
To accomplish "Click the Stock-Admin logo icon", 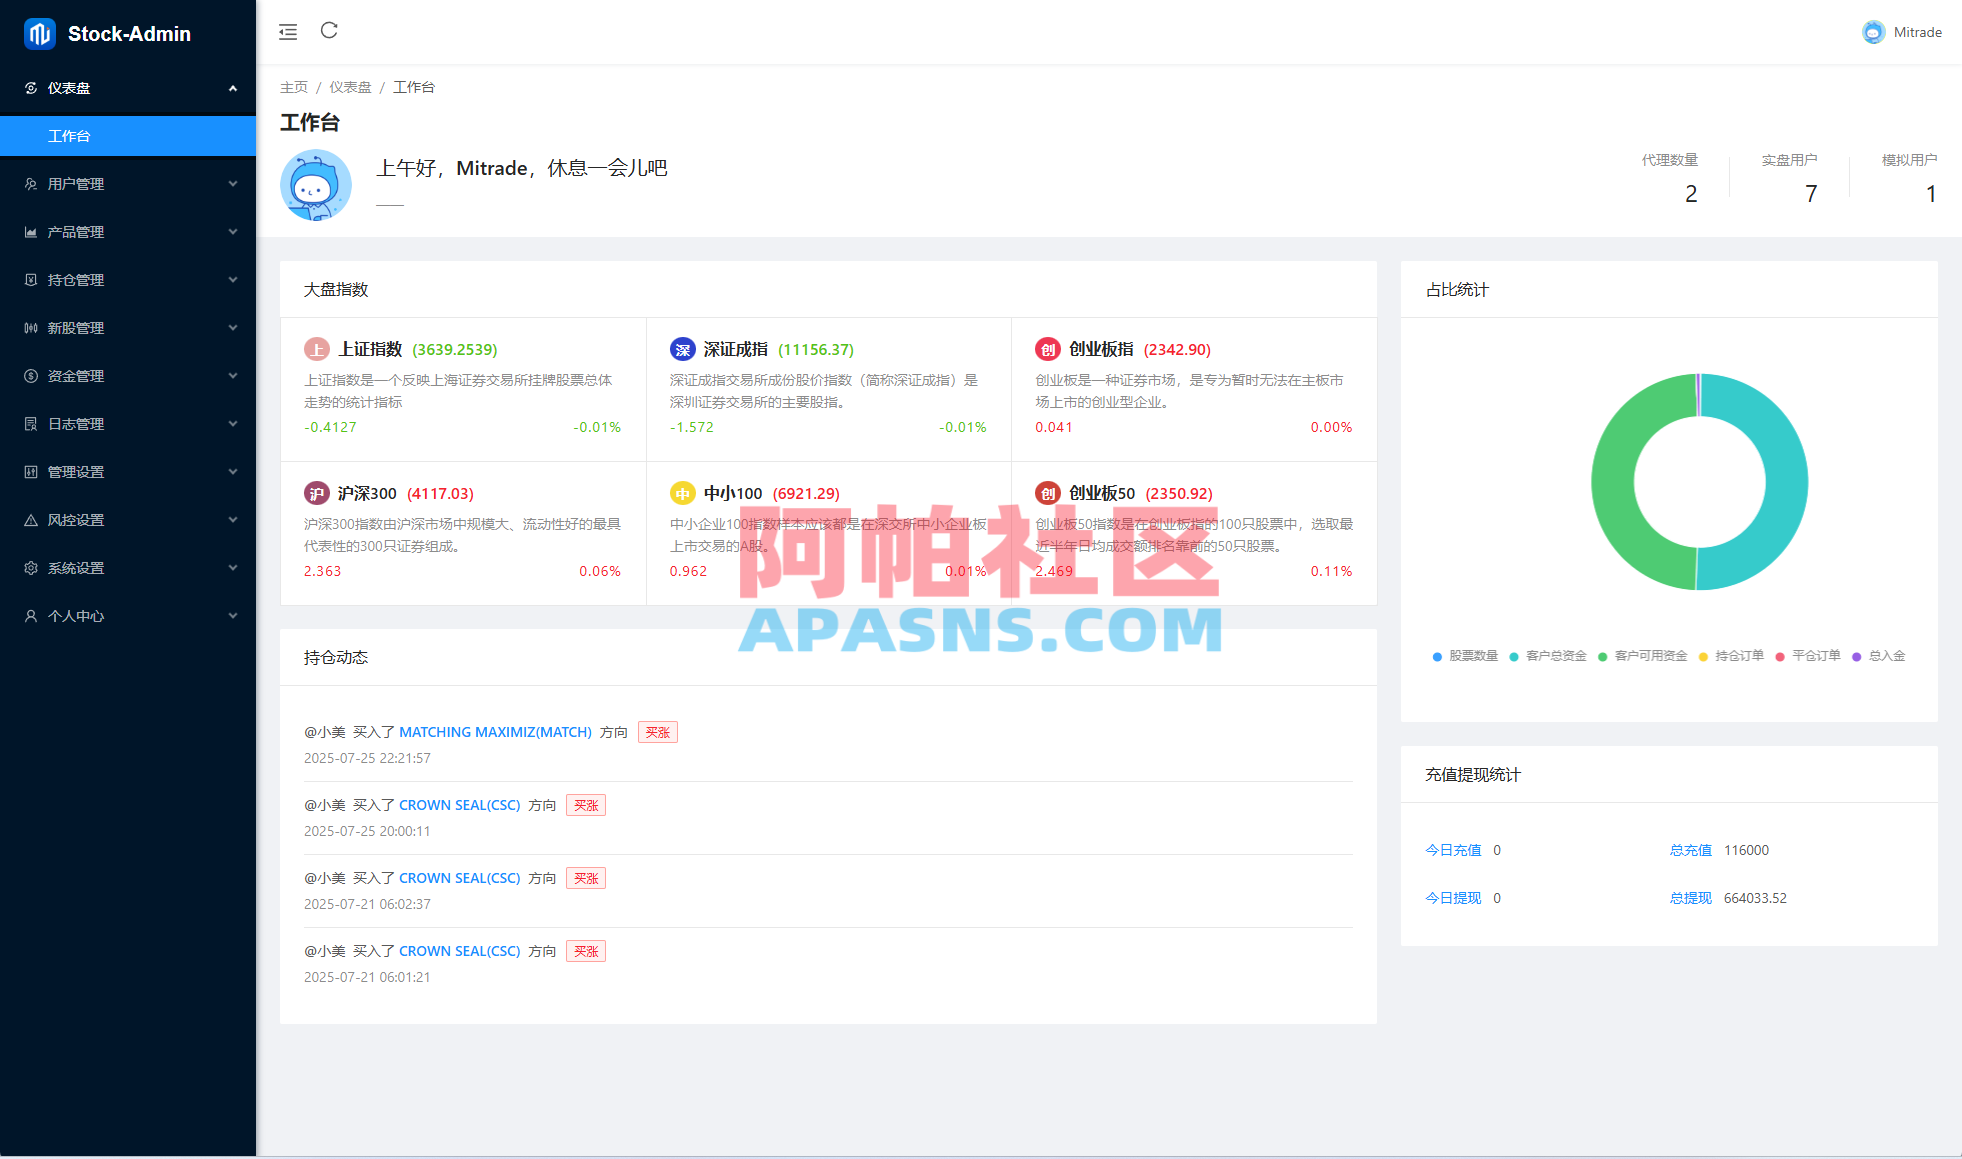I will point(36,33).
